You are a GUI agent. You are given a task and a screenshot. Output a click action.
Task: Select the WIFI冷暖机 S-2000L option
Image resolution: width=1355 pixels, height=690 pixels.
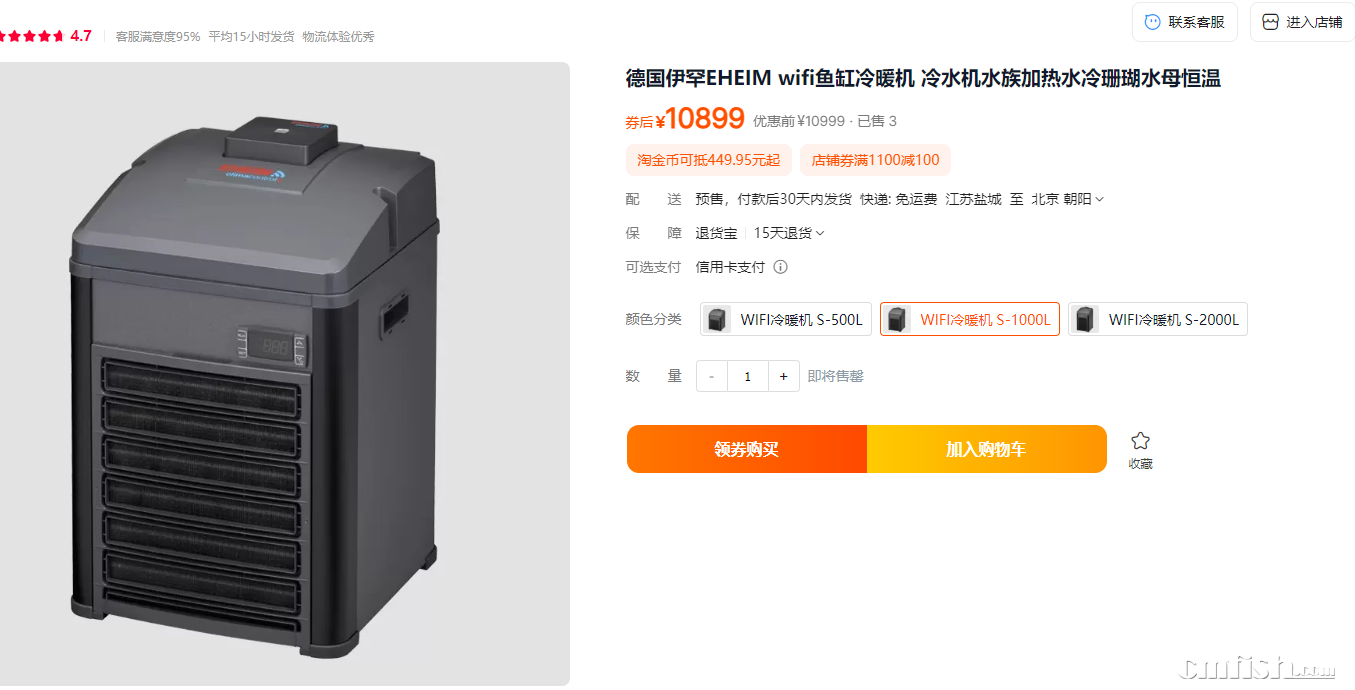1158,320
